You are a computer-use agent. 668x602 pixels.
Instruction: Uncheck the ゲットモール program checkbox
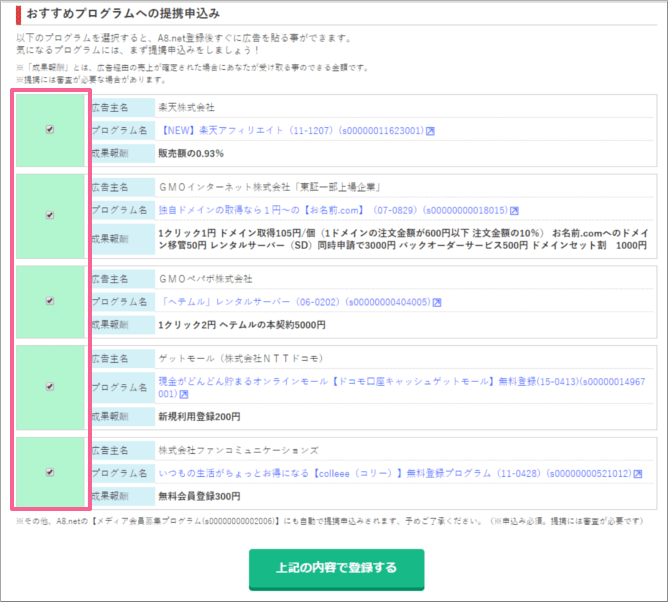click(x=50, y=386)
